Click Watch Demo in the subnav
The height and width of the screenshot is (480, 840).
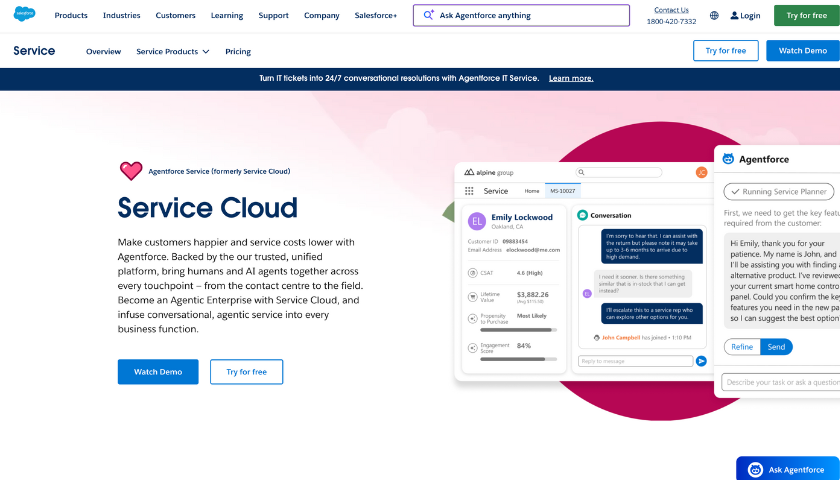coord(802,50)
